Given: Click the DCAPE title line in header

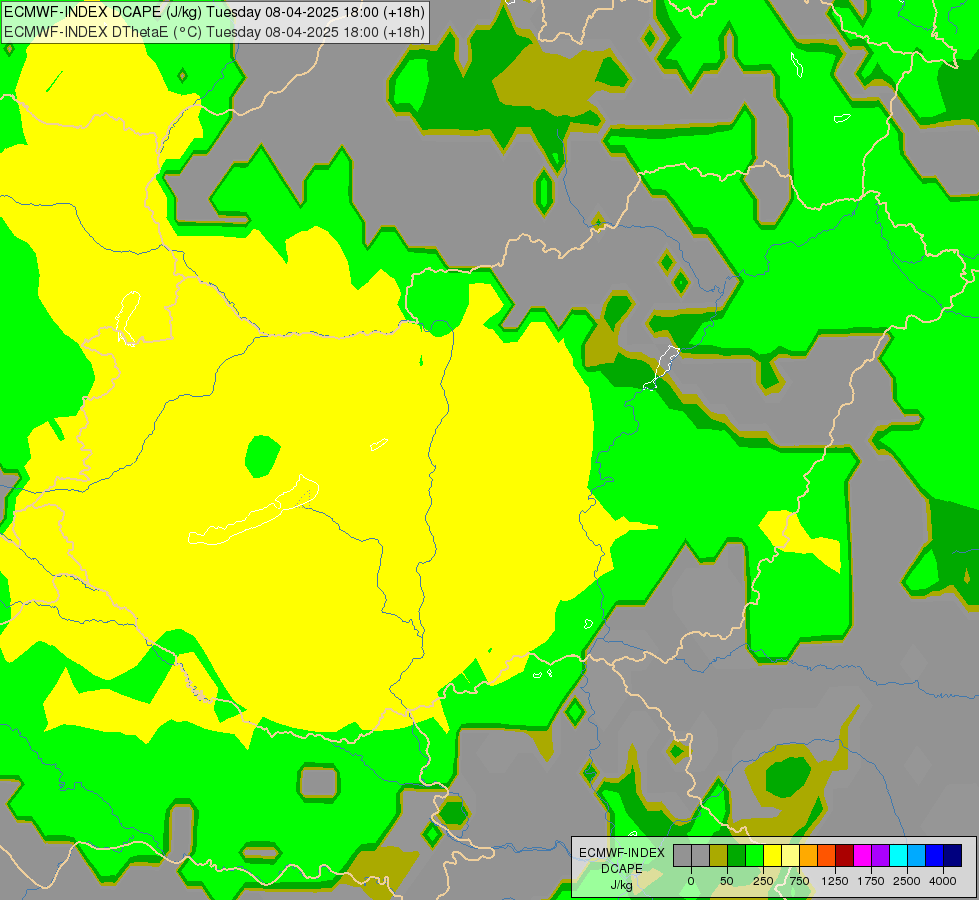Looking at the screenshot, I should (214, 12).
